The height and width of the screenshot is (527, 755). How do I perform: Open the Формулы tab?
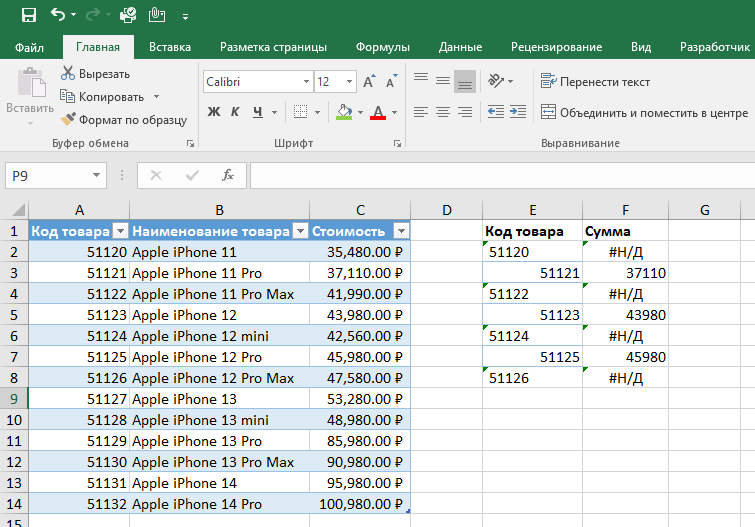383,47
